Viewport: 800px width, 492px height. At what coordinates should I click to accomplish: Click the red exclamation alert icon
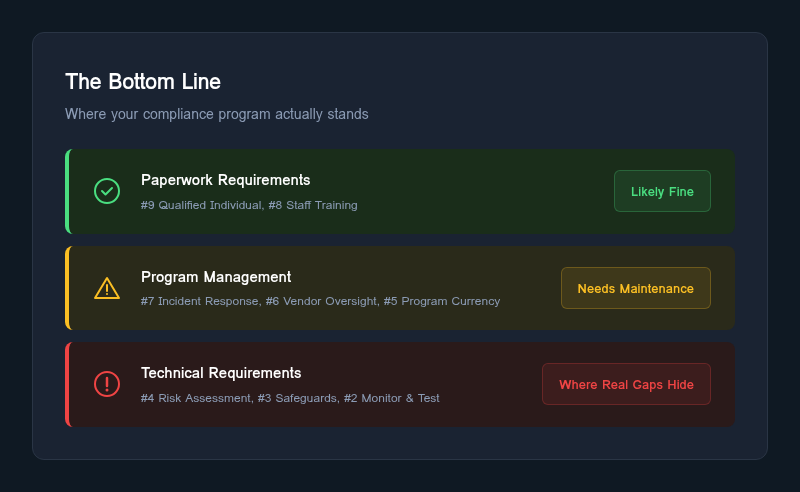pos(107,384)
